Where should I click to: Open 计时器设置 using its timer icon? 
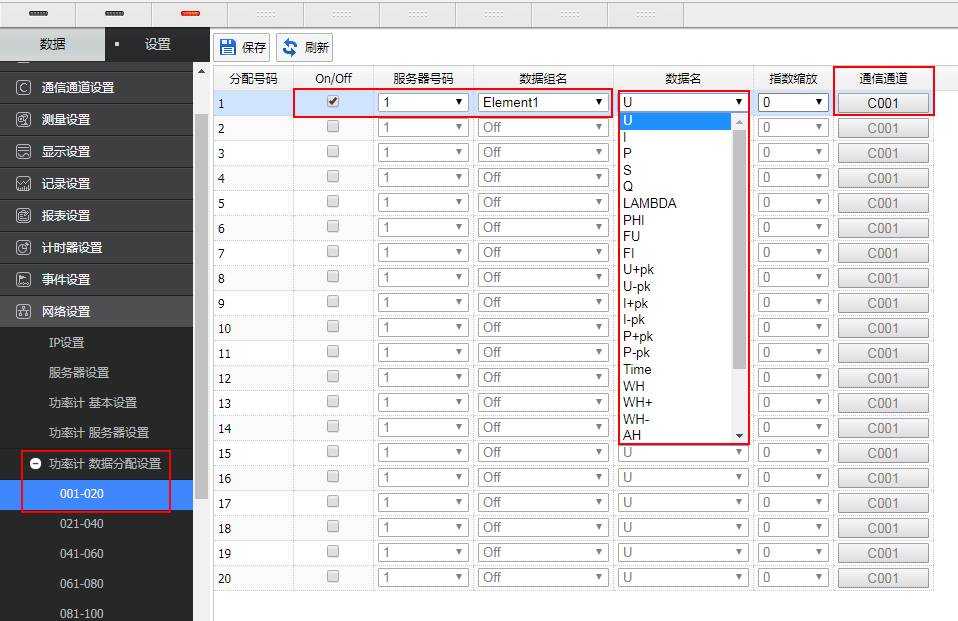[x=23, y=247]
